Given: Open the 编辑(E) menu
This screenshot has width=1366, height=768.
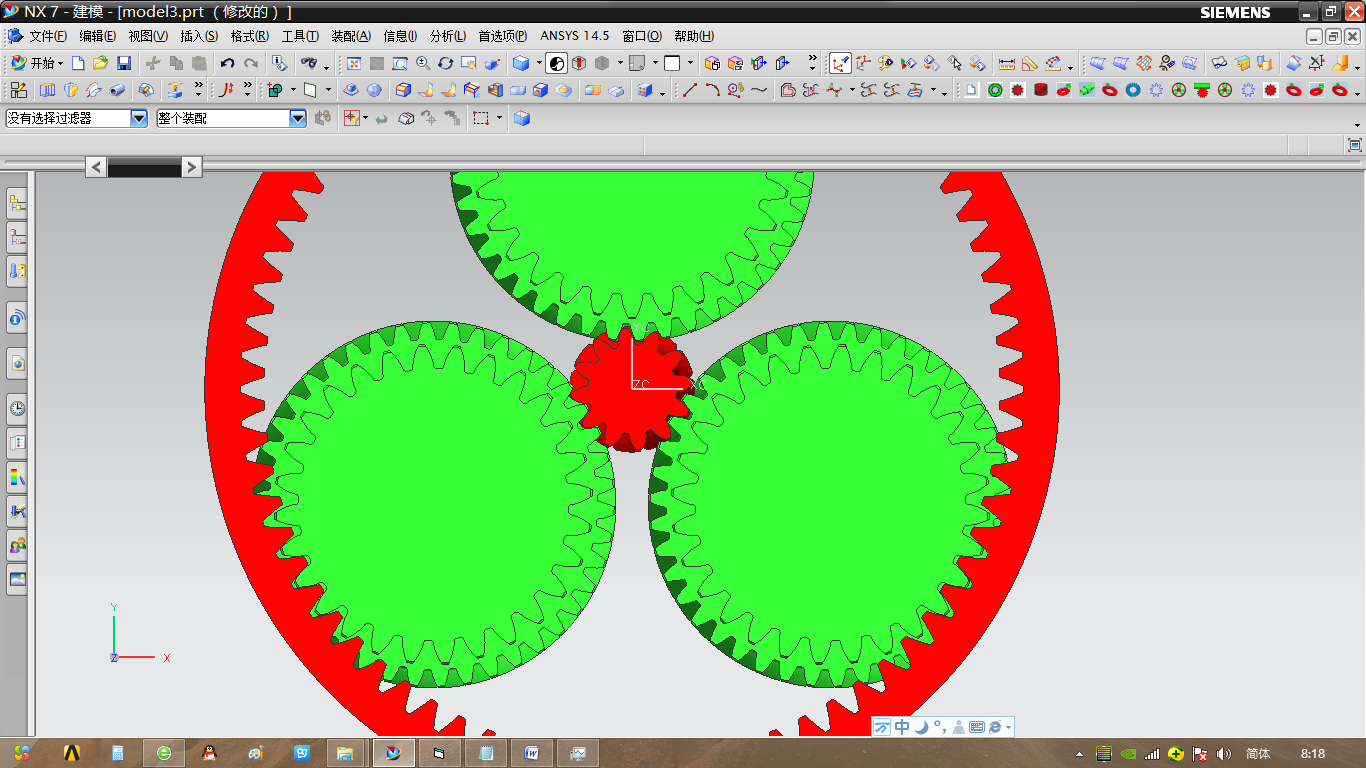Looking at the screenshot, I should 97,36.
